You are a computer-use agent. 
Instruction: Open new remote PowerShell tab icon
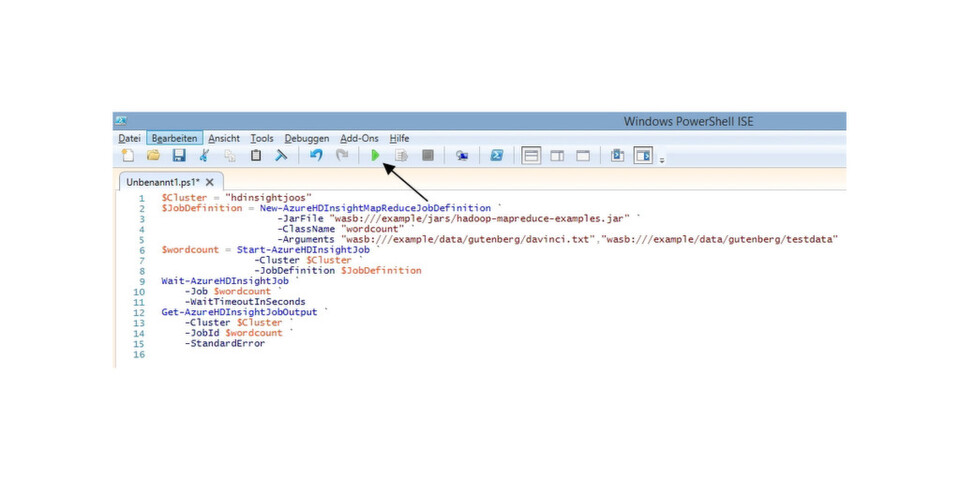point(462,156)
